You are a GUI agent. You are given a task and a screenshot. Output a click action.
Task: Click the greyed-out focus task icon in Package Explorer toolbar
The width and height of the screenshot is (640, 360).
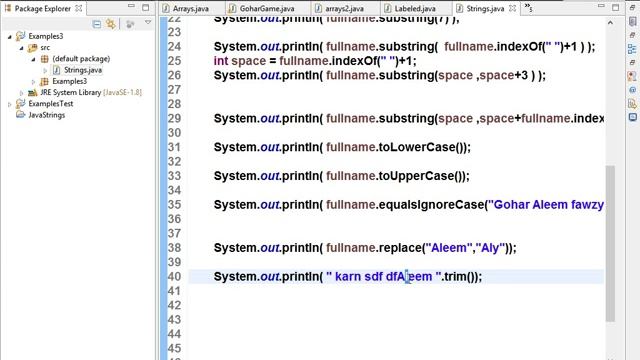pos(130,24)
